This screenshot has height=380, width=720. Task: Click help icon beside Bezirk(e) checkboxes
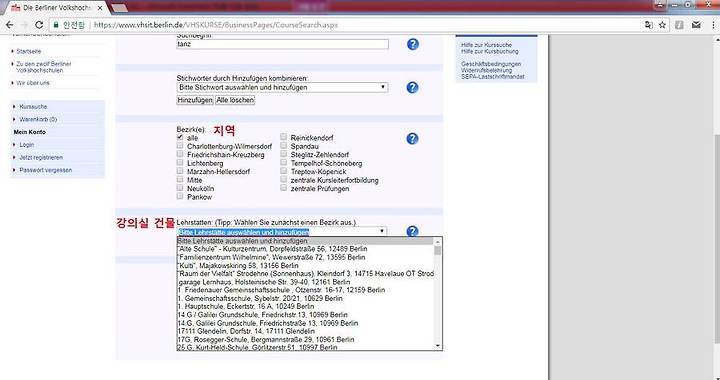pos(413,139)
